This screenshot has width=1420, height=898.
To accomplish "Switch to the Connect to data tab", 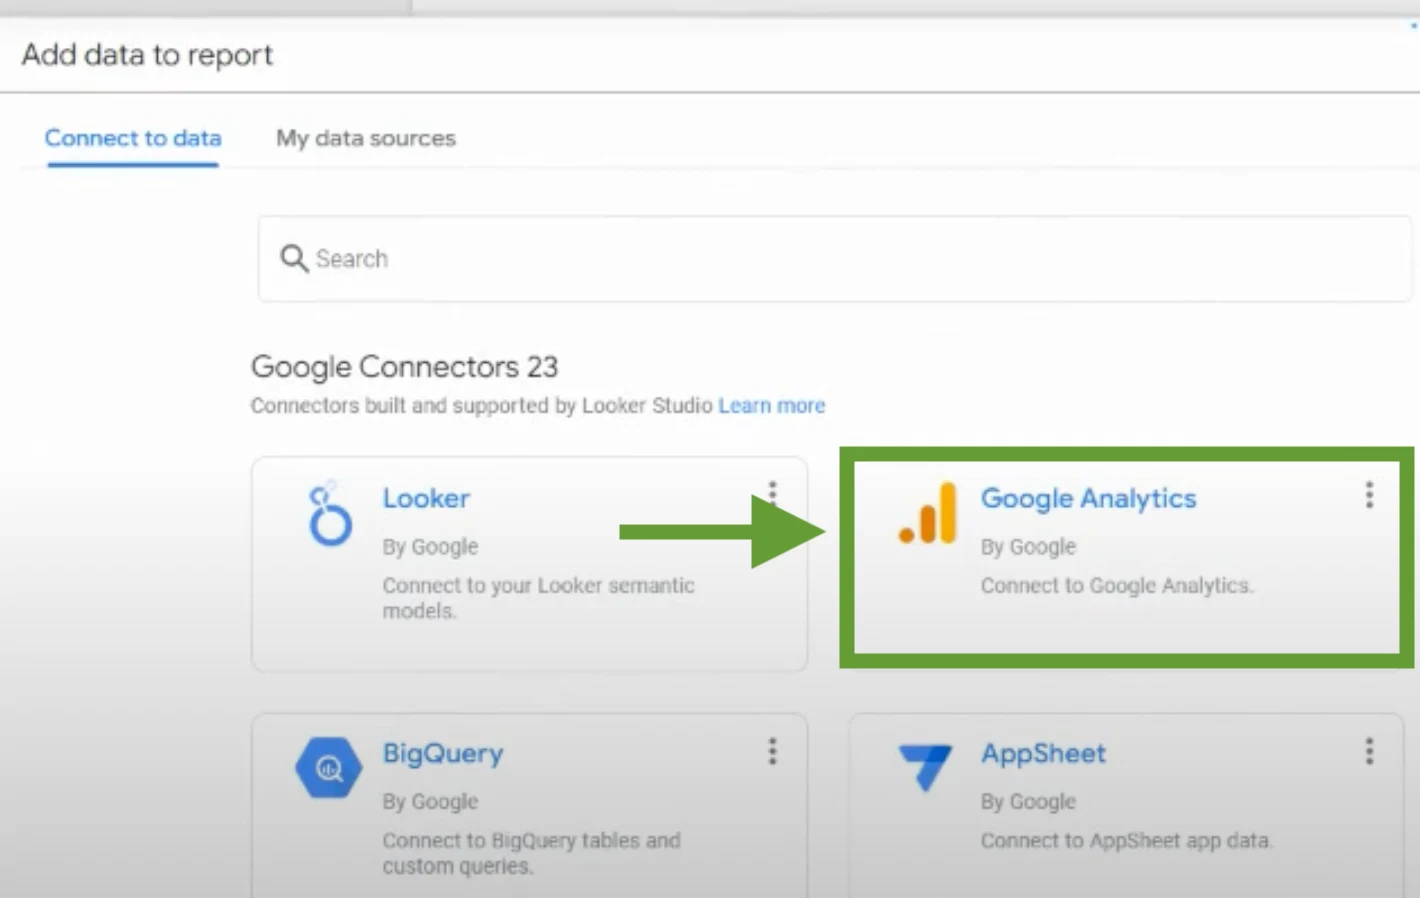I will (133, 138).
